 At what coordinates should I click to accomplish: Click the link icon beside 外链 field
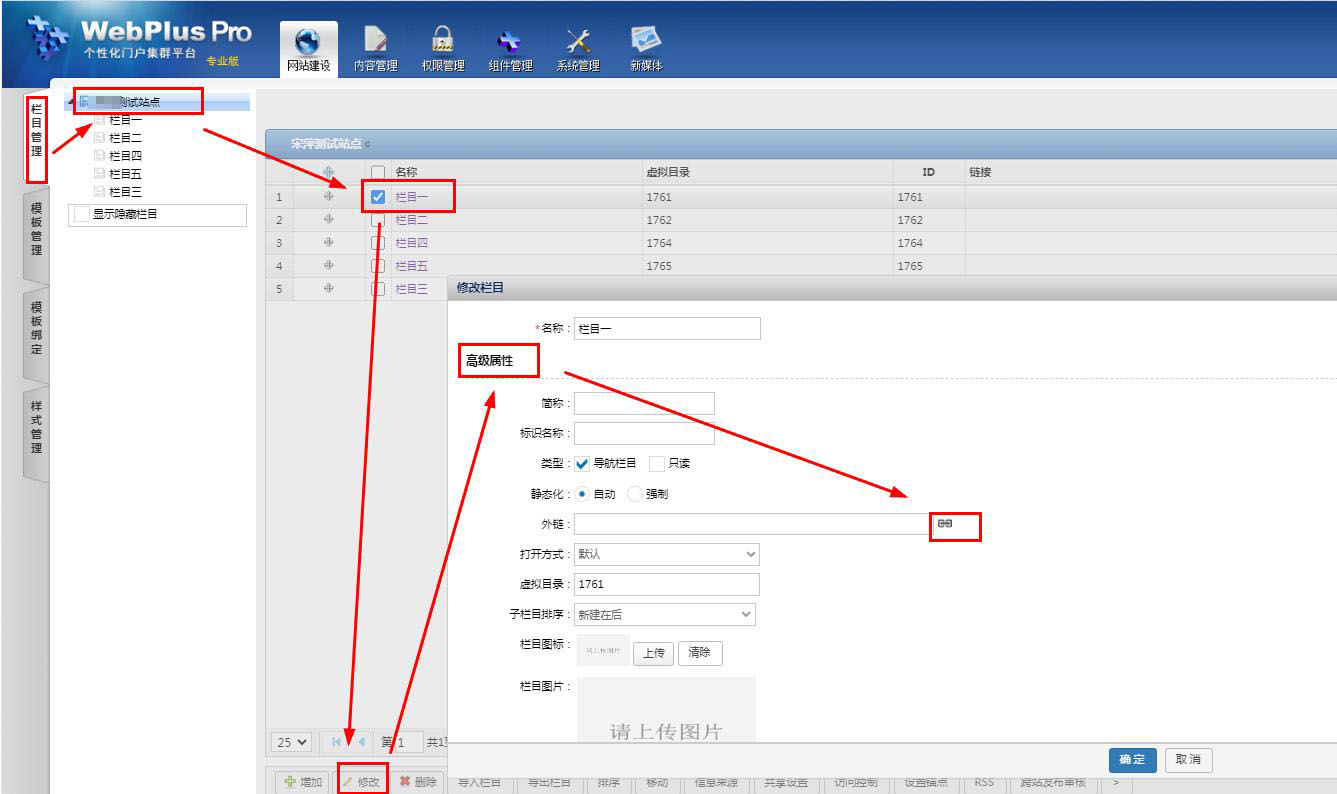click(x=945, y=524)
